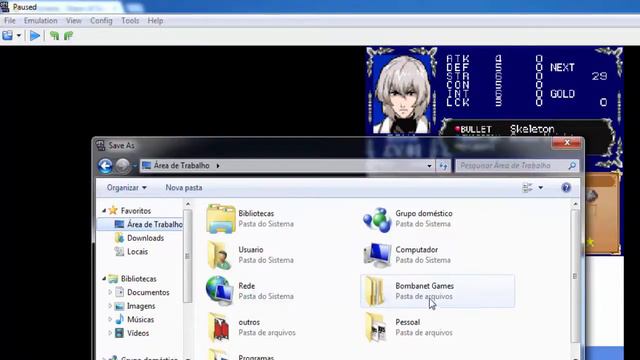Click the Pessoal folder icon
The width and height of the screenshot is (640, 360).
coord(376,327)
